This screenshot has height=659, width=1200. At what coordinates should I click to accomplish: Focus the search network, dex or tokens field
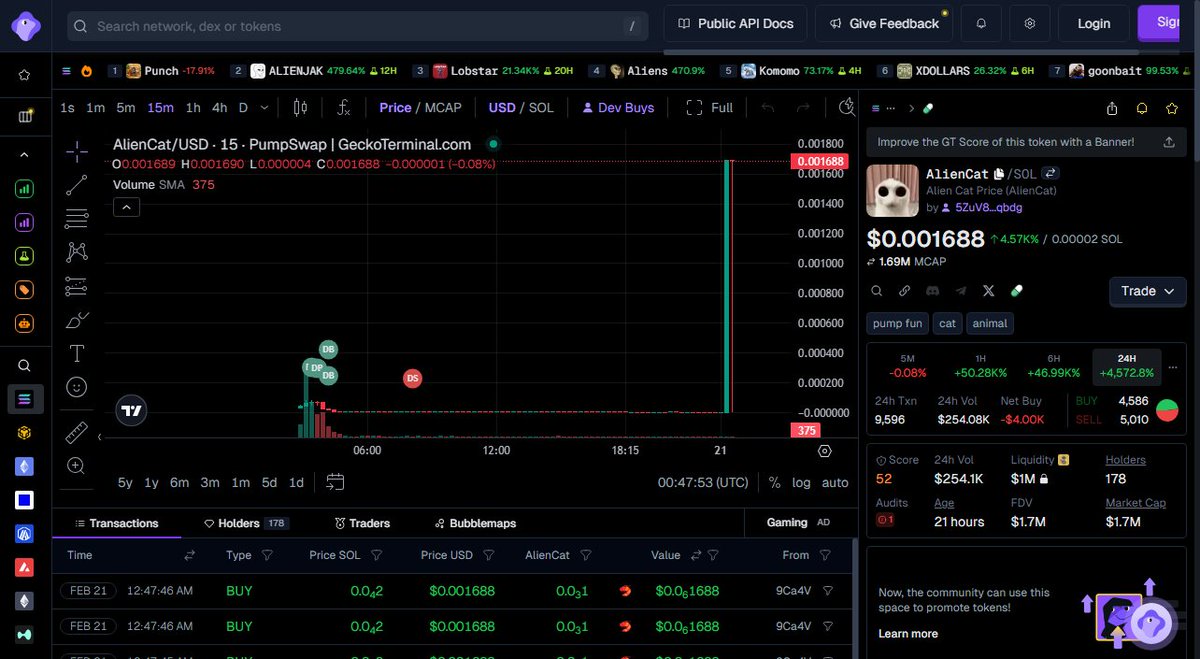[x=358, y=26]
